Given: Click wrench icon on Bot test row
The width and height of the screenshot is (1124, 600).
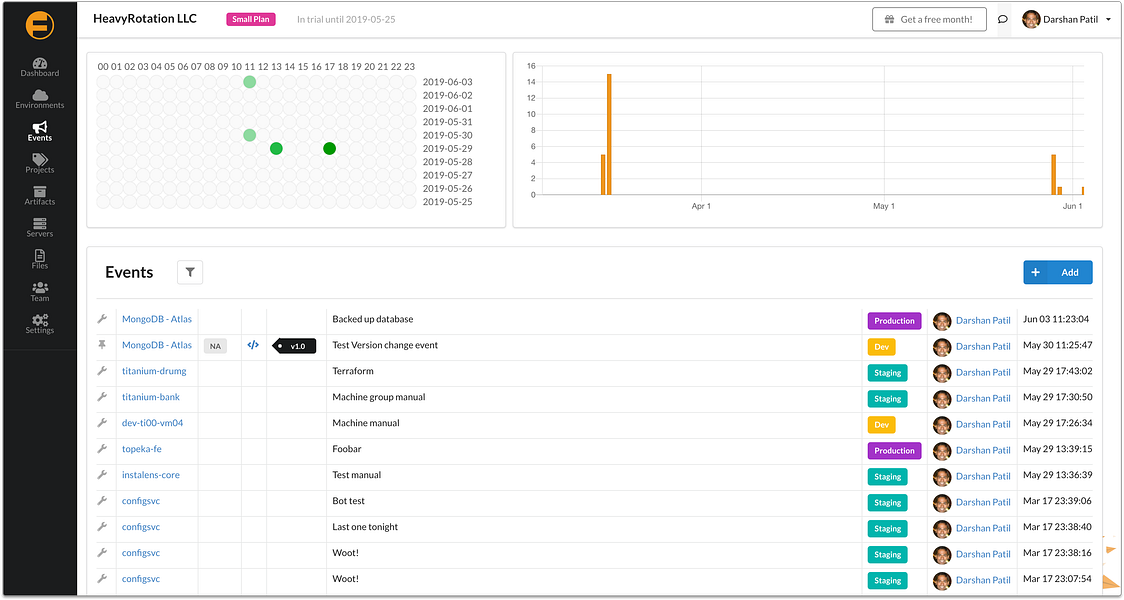Looking at the screenshot, I should [103, 500].
